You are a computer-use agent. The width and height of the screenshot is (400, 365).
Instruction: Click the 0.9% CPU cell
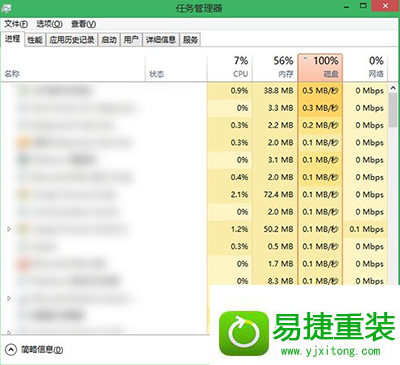tap(230, 91)
